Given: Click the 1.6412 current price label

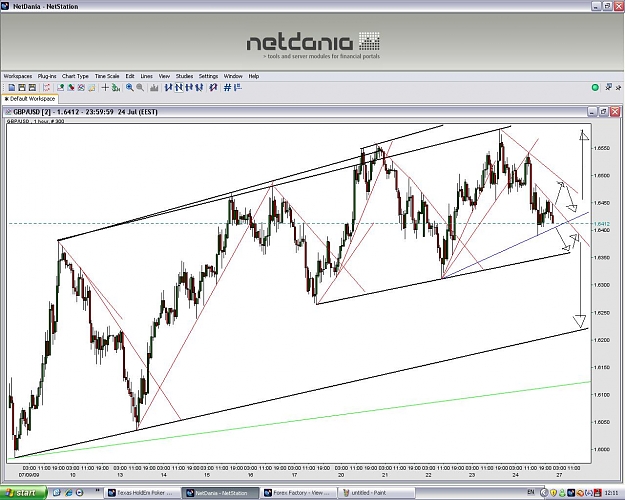Looking at the screenshot, I should coord(601,224).
